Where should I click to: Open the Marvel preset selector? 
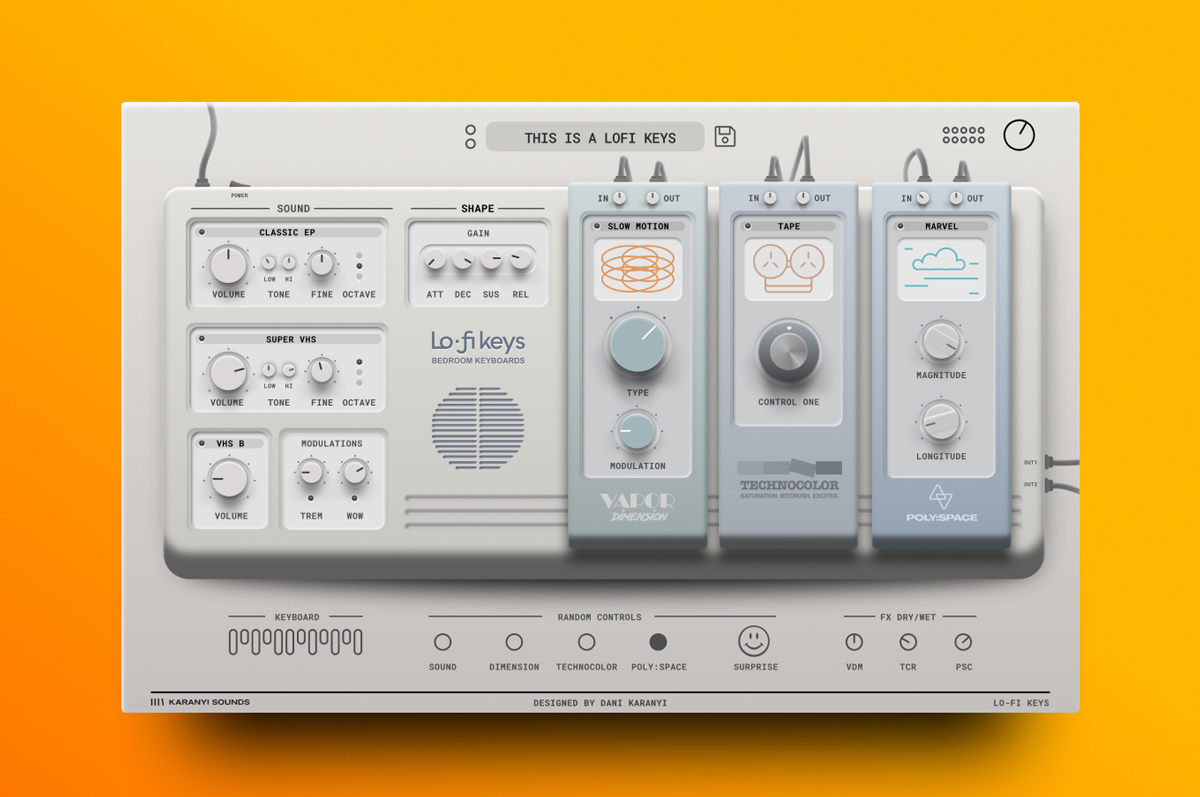[x=941, y=226]
